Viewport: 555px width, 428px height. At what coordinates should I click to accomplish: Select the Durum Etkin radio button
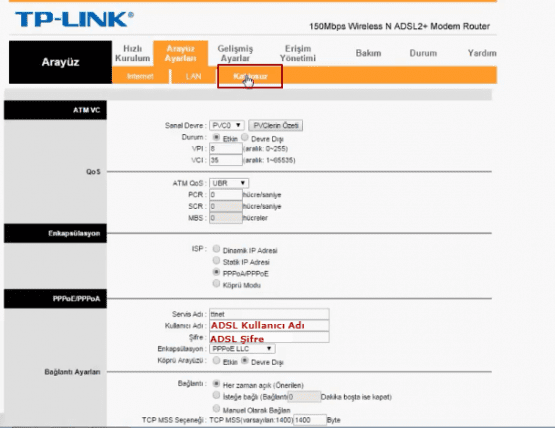pos(216,137)
